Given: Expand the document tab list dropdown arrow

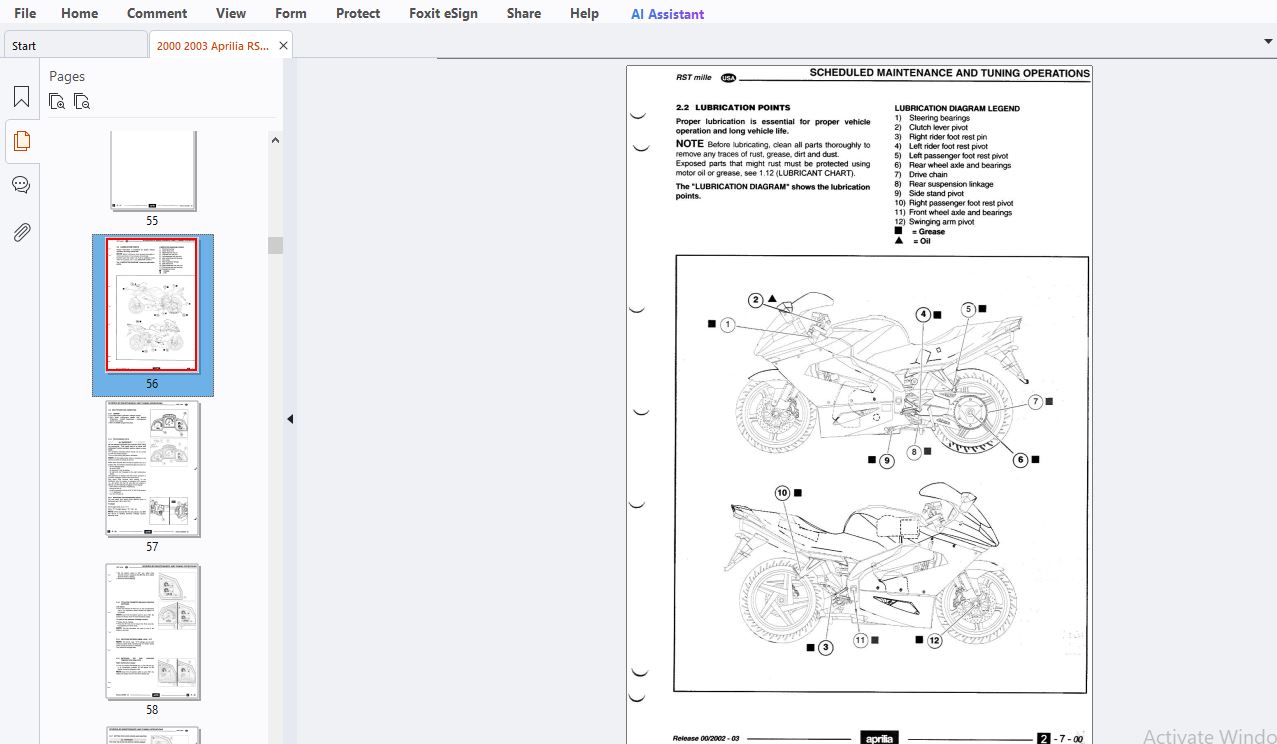Looking at the screenshot, I should click(x=1268, y=41).
